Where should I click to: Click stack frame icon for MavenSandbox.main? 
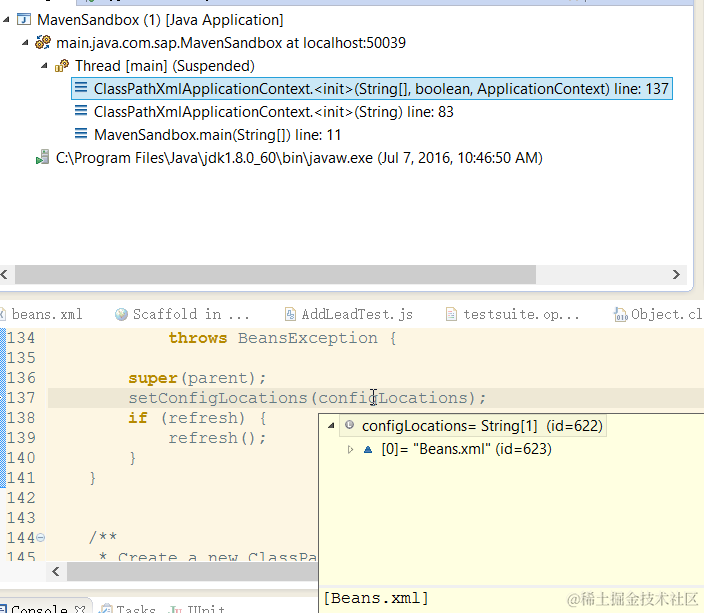[x=81, y=134]
